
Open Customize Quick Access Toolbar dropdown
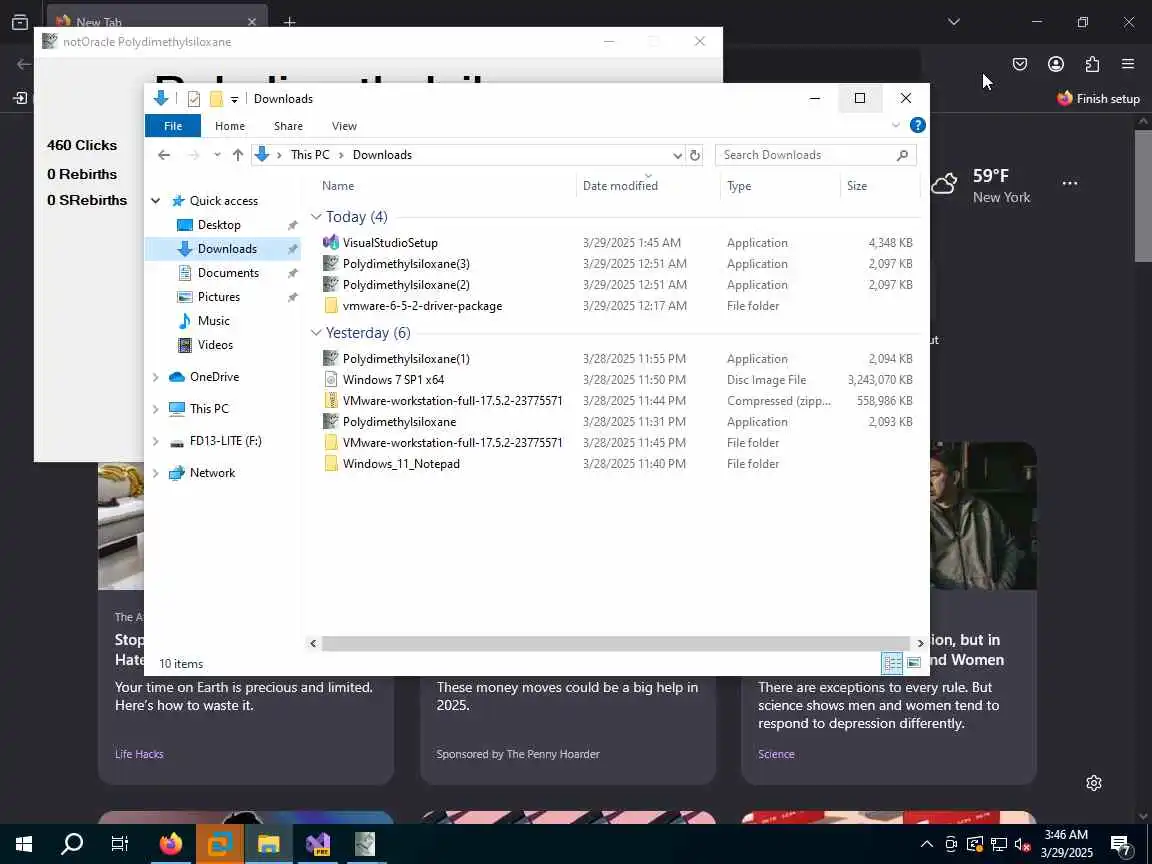(234, 99)
